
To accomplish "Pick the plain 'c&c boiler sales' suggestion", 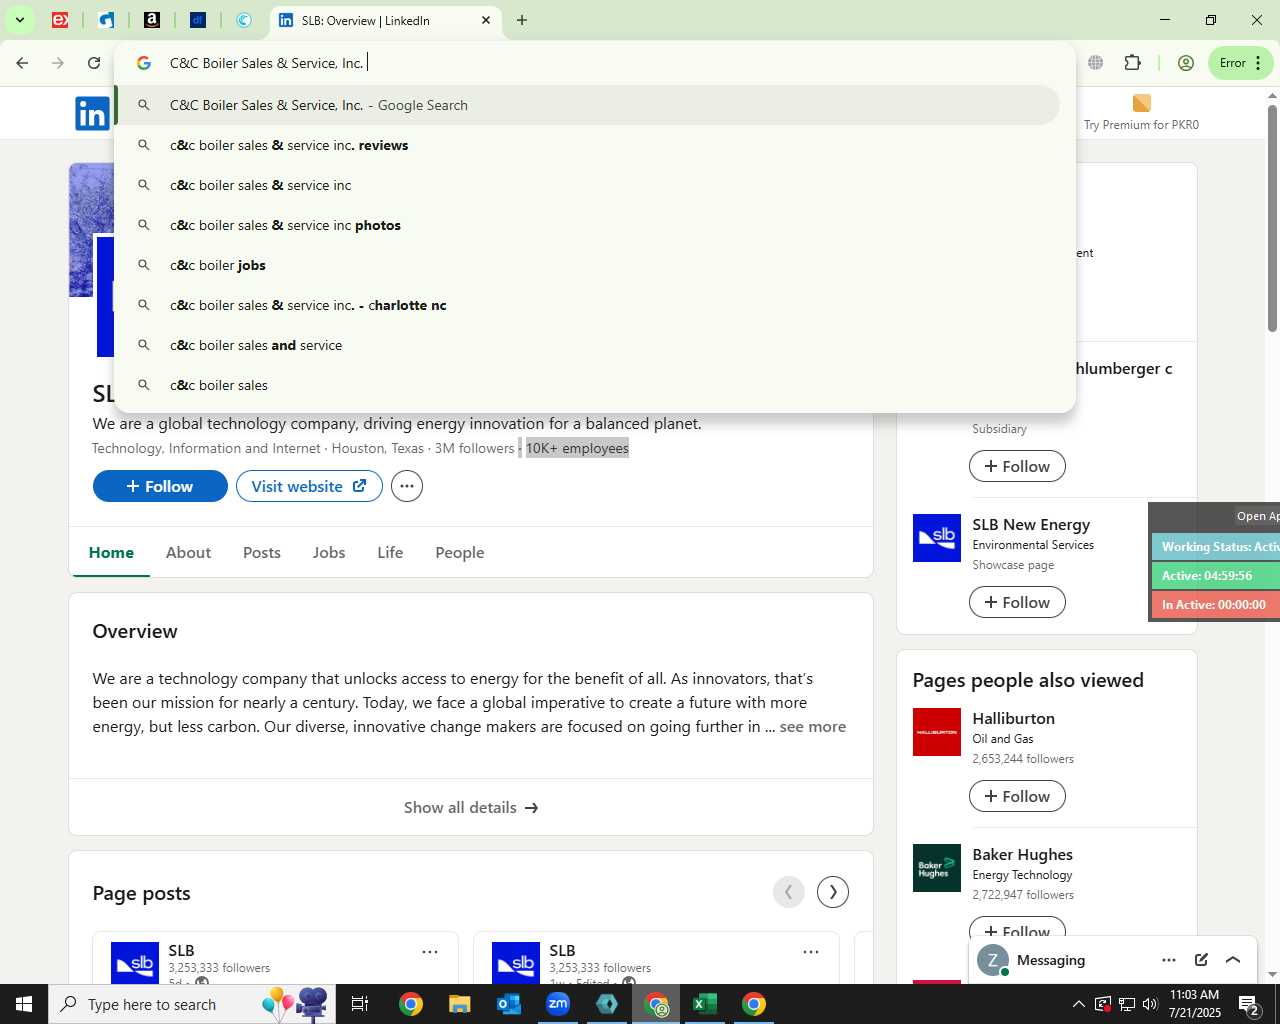I will coord(587,385).
